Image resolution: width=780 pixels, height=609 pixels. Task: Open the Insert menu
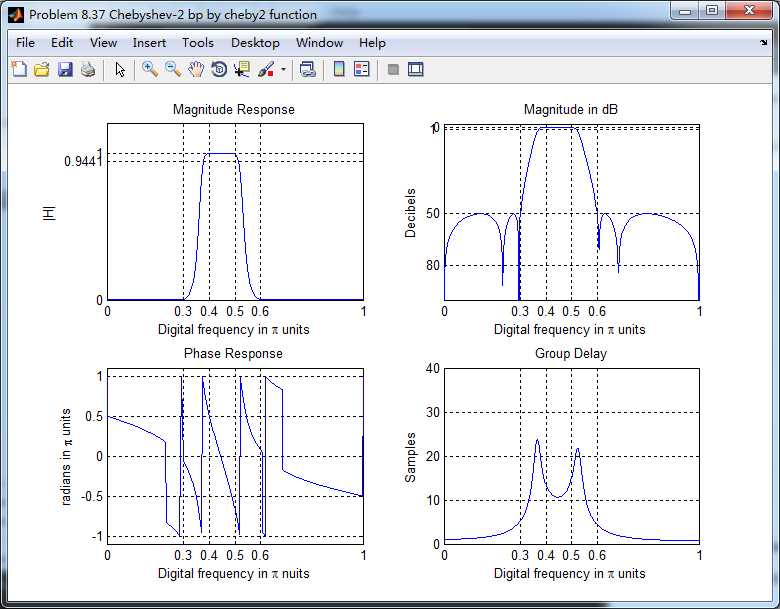149,43
